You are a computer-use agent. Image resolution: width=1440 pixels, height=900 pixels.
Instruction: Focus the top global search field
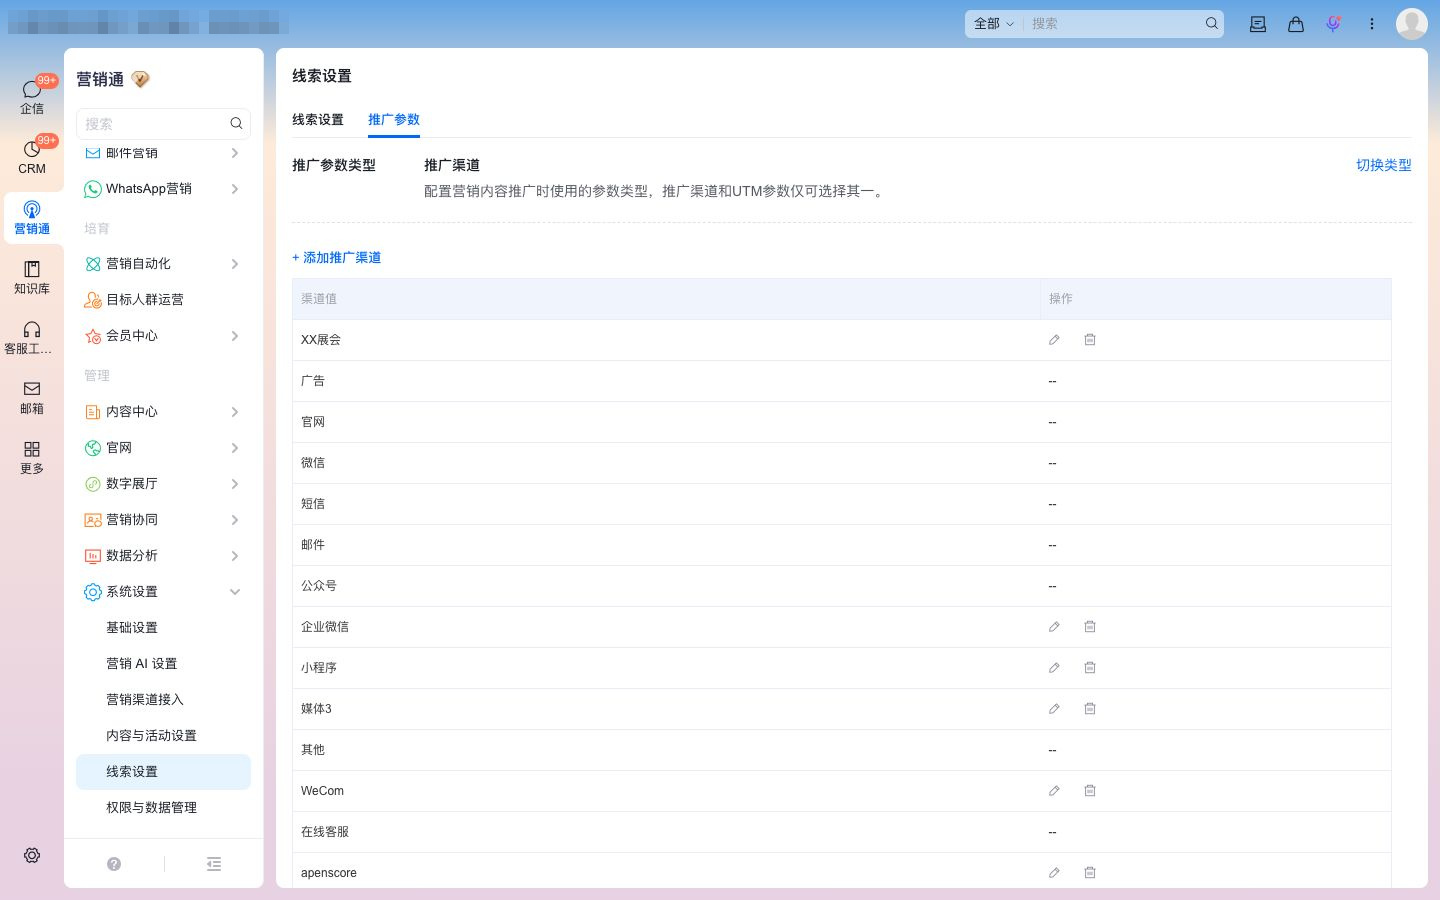(1115, 24)
